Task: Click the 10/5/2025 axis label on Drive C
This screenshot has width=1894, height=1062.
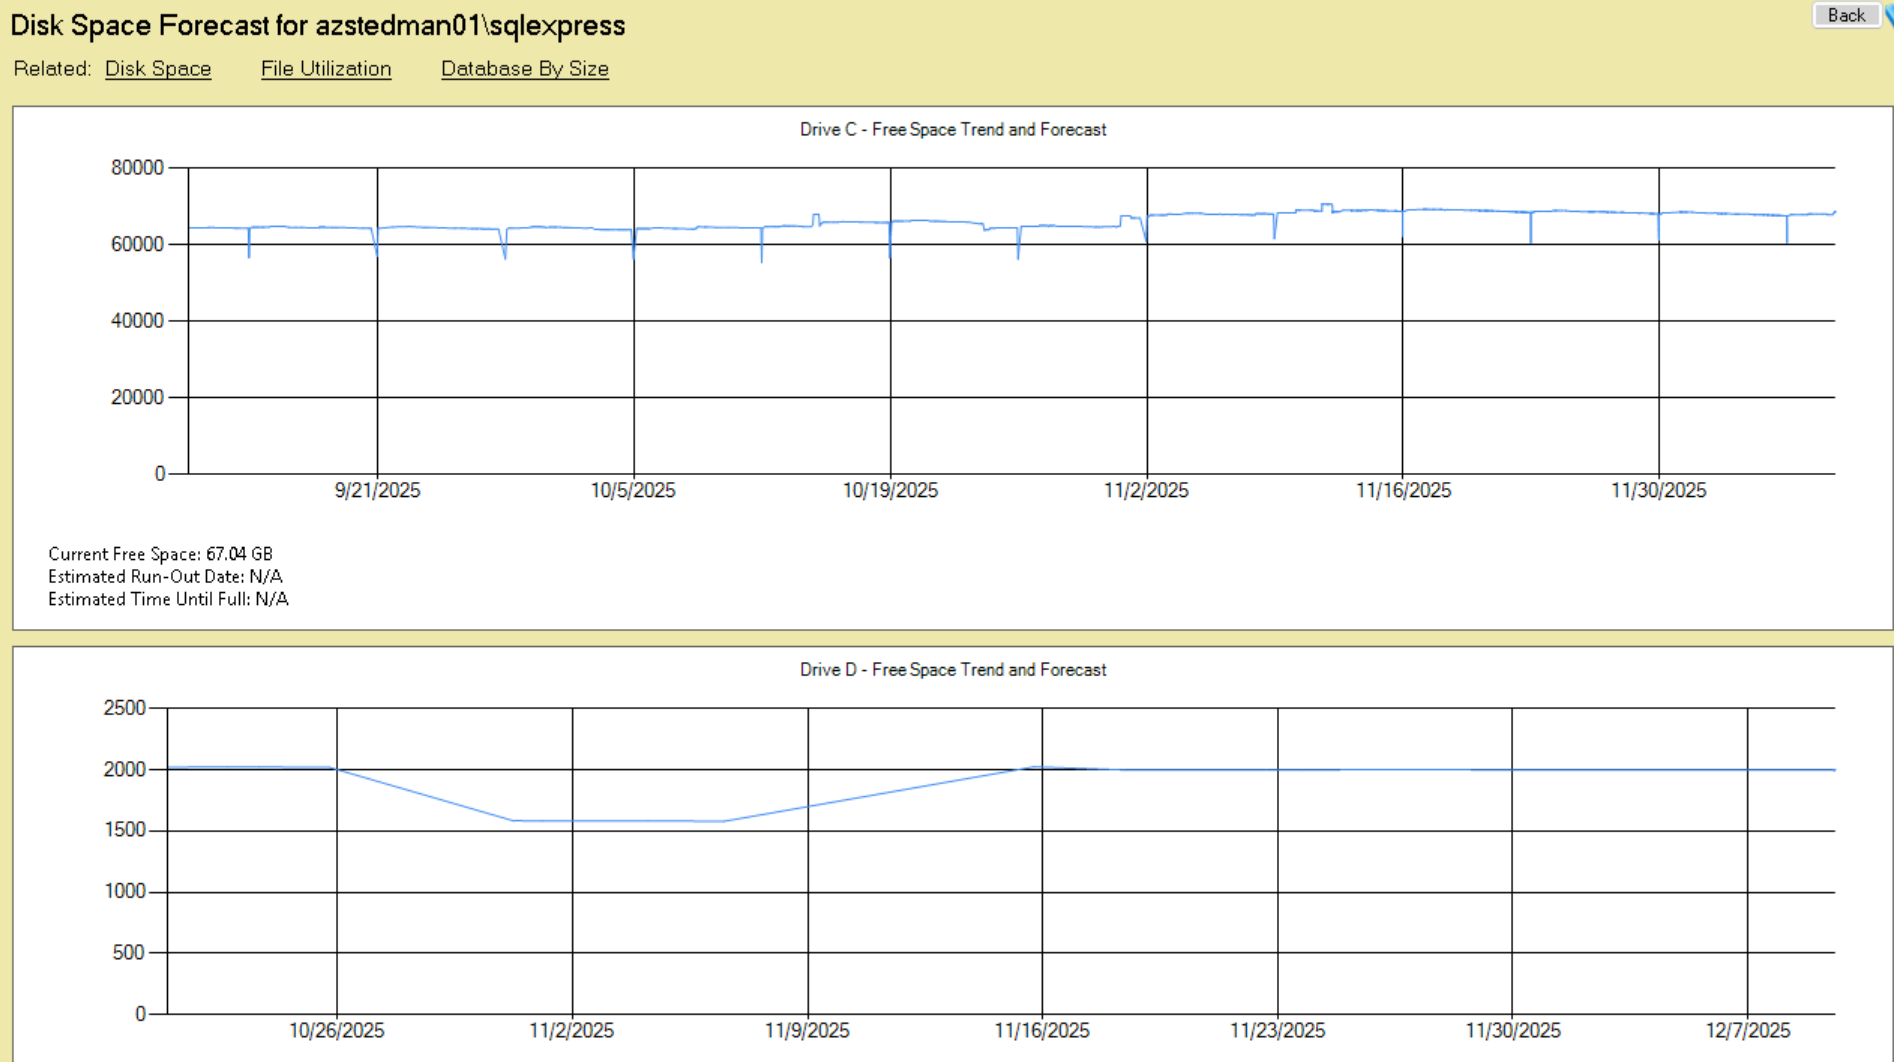Action: click(633, 491)
